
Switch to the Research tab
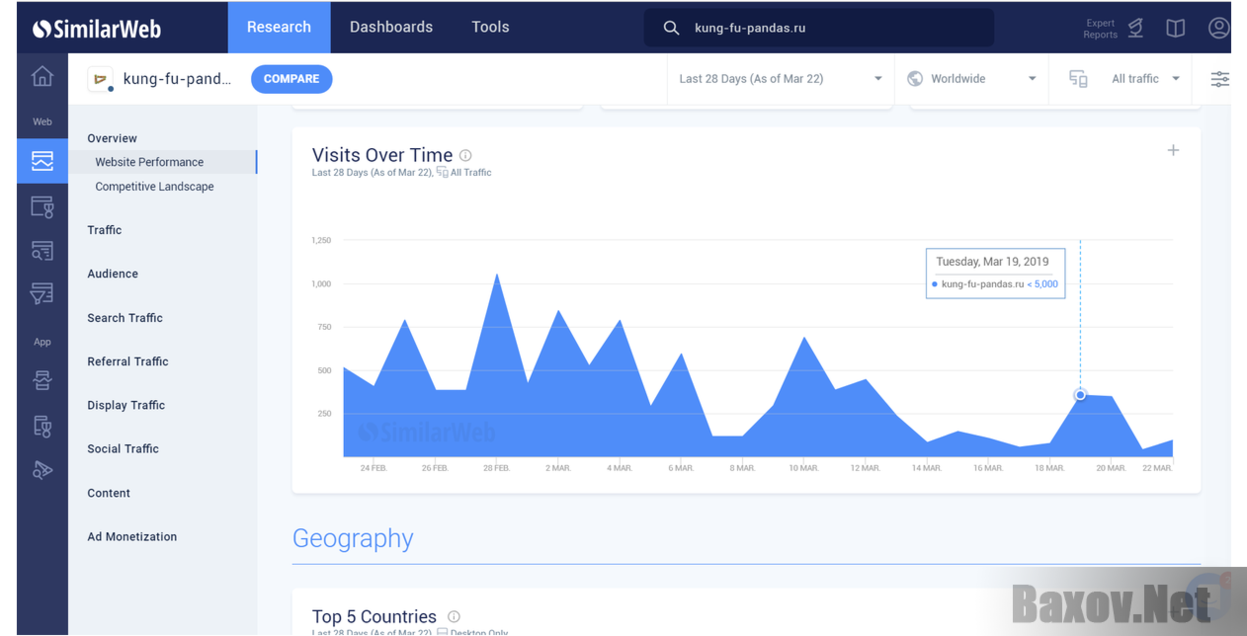(279, 27)
